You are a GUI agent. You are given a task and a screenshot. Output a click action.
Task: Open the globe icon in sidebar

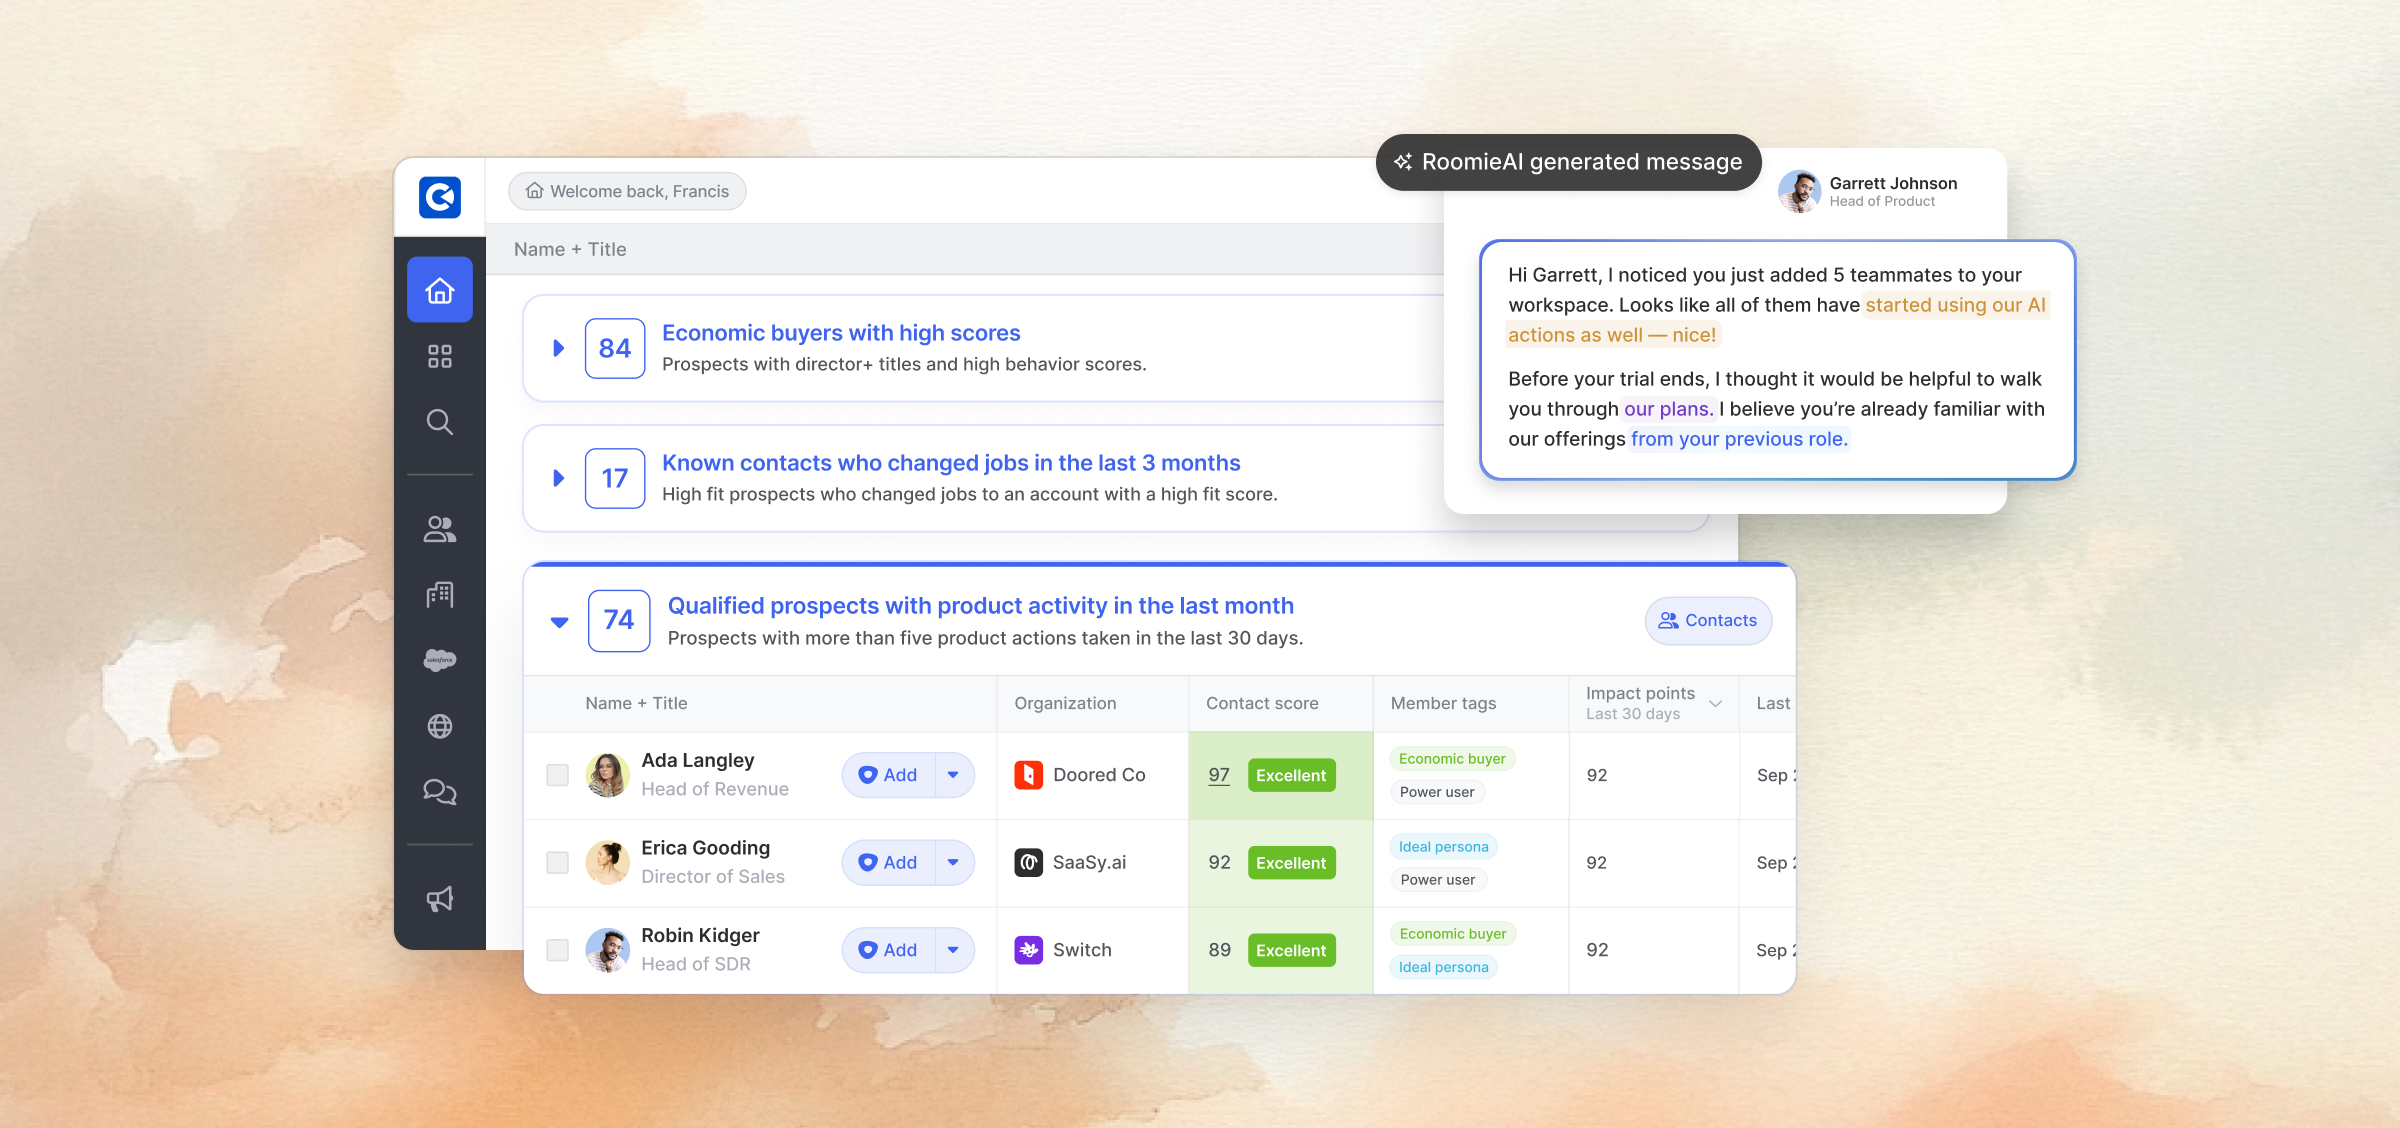[440, 726]
